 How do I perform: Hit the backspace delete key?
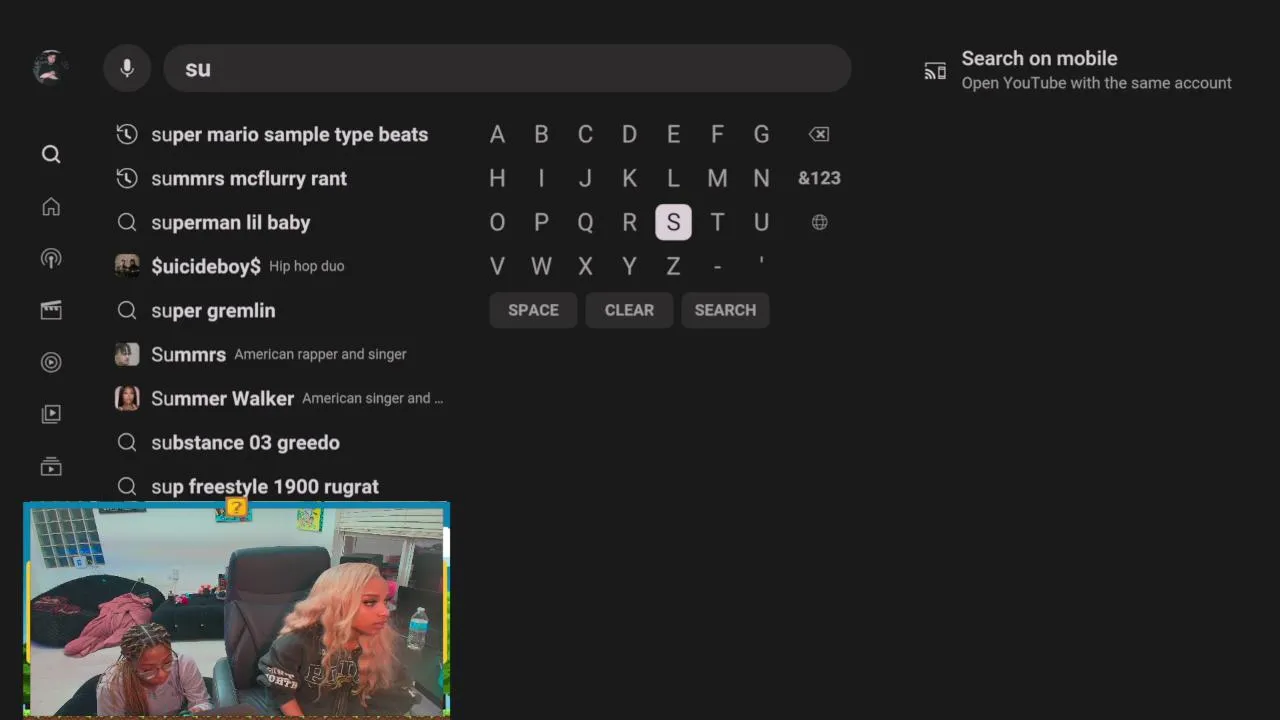point(819,134)
